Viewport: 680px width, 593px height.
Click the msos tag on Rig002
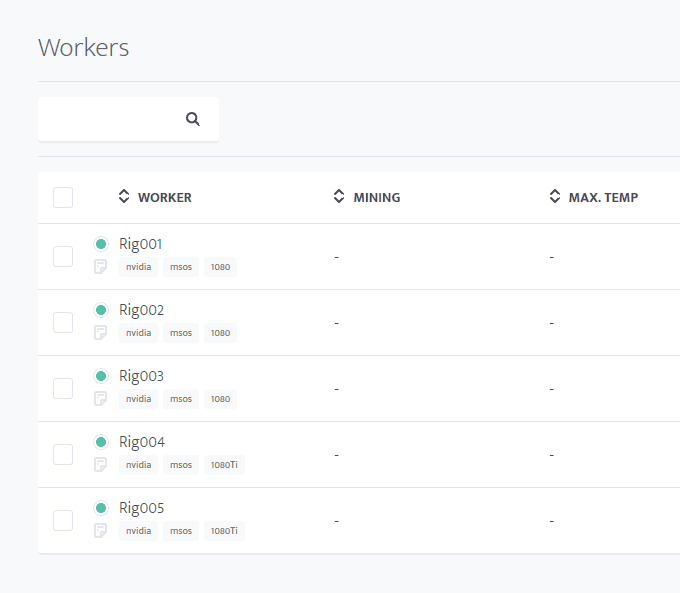[181, 333]
